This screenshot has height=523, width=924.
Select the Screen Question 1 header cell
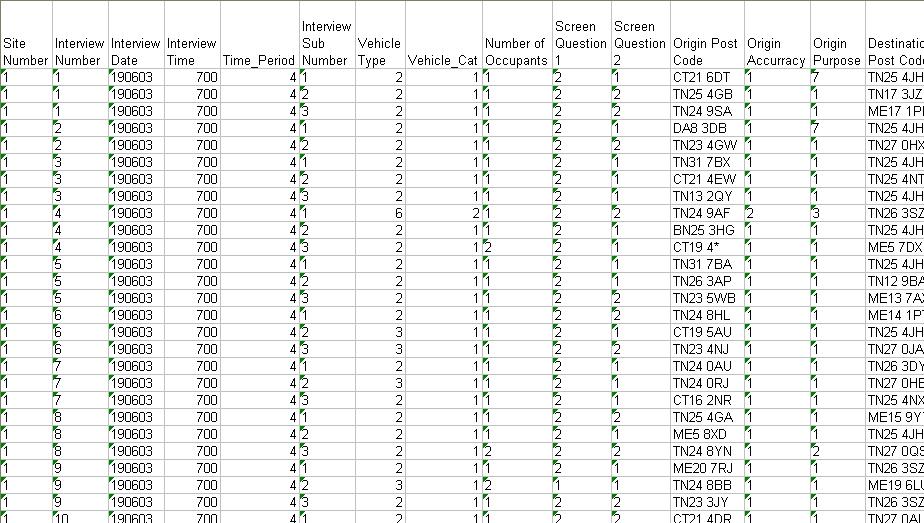pos(582,35)
